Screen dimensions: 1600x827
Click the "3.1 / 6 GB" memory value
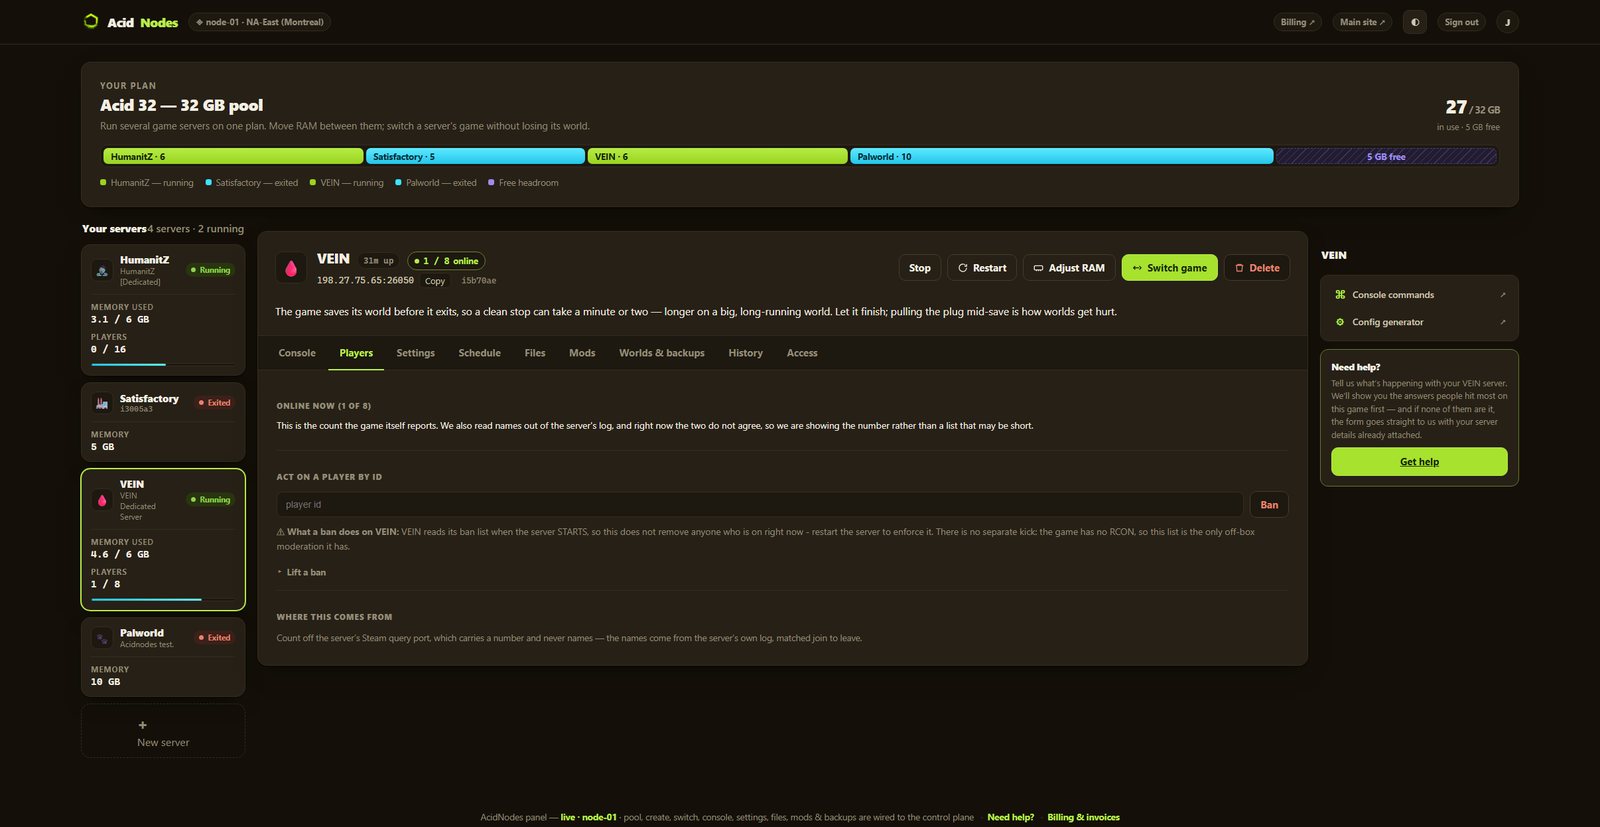click(120, 319)
